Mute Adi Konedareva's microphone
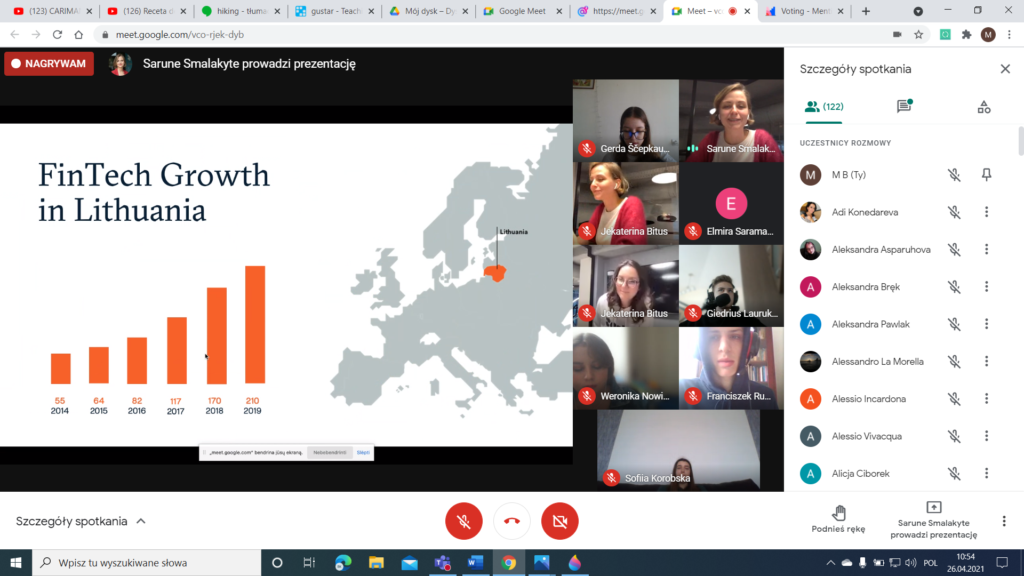Viewport: 1024px width, 576px height. [x=954, y=212]
